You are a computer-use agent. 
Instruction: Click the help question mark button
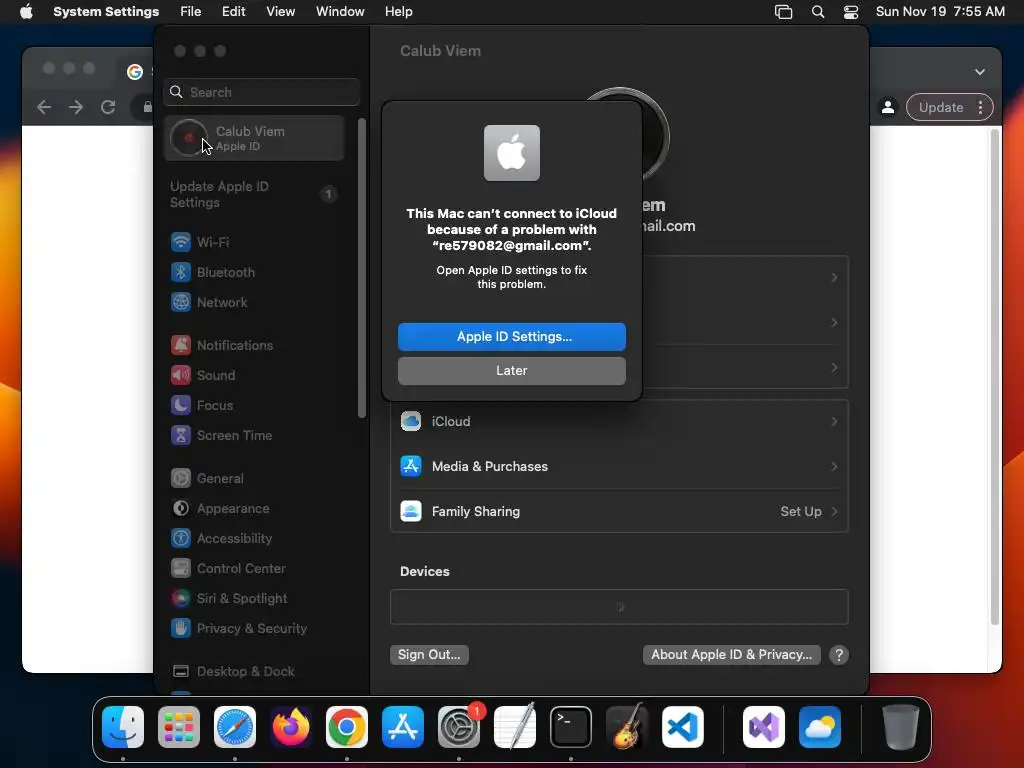(x=839, y=655)
